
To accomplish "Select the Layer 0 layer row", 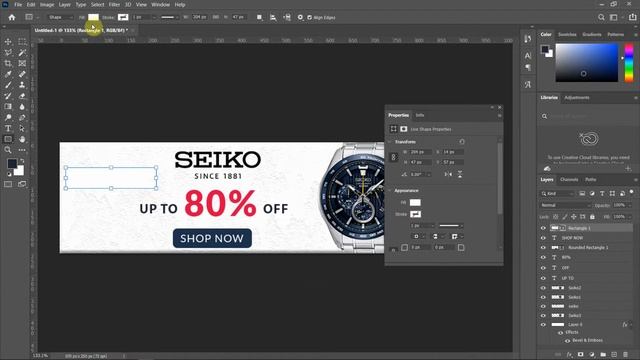I will tap(586, 324).
